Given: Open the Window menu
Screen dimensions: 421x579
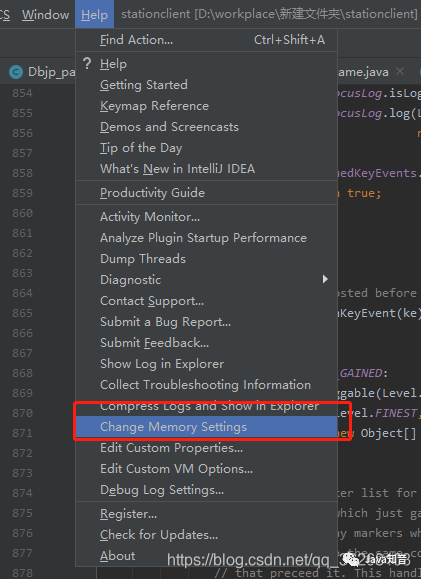Looking at the screenshot, I should pyautogui.click(x=45, y=14).
